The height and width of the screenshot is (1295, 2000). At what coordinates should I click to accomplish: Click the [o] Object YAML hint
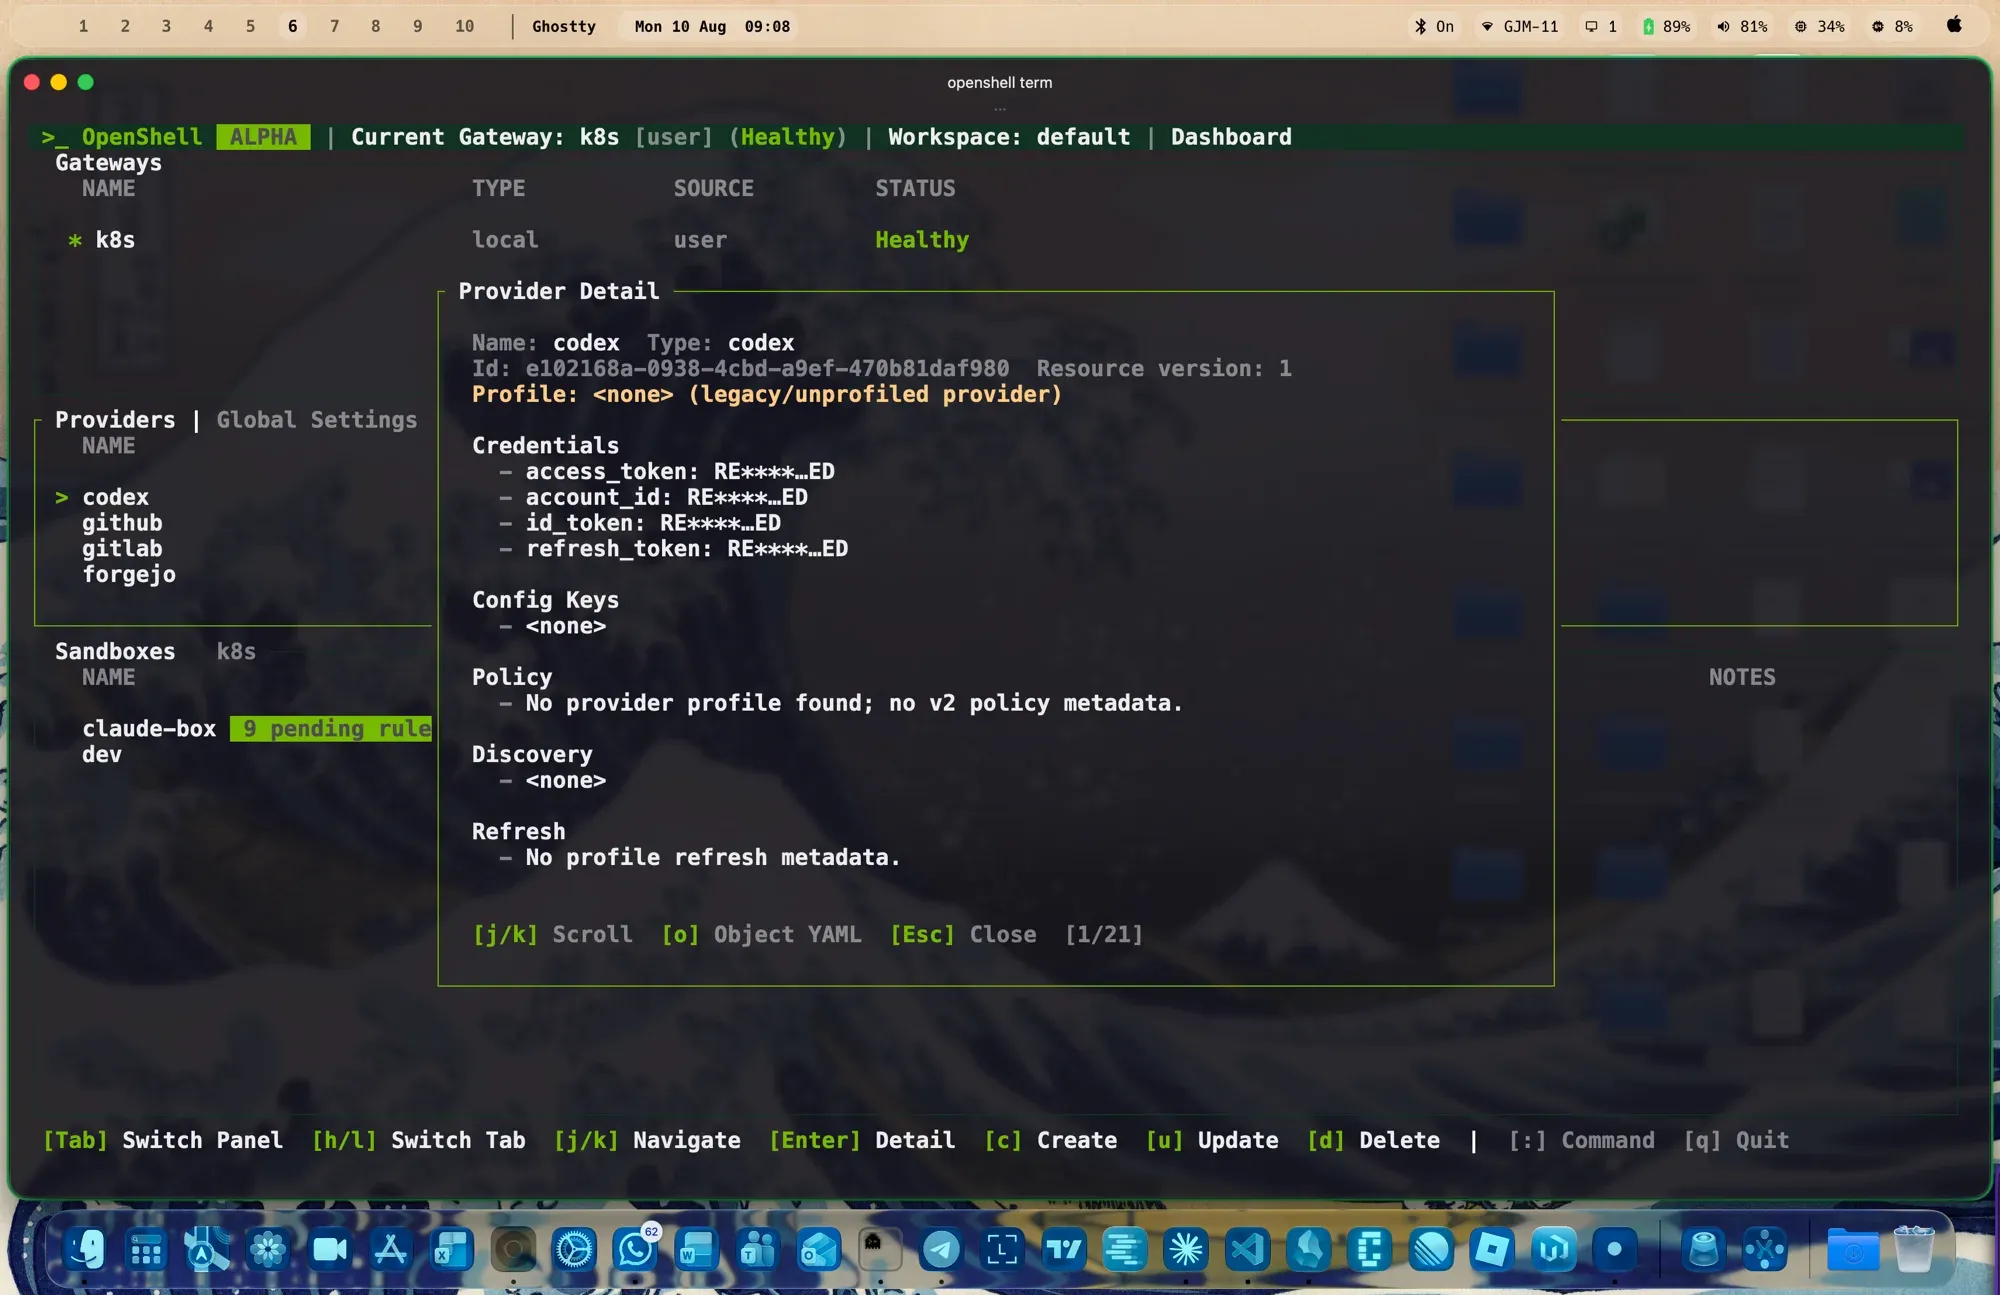click(761, 934)
